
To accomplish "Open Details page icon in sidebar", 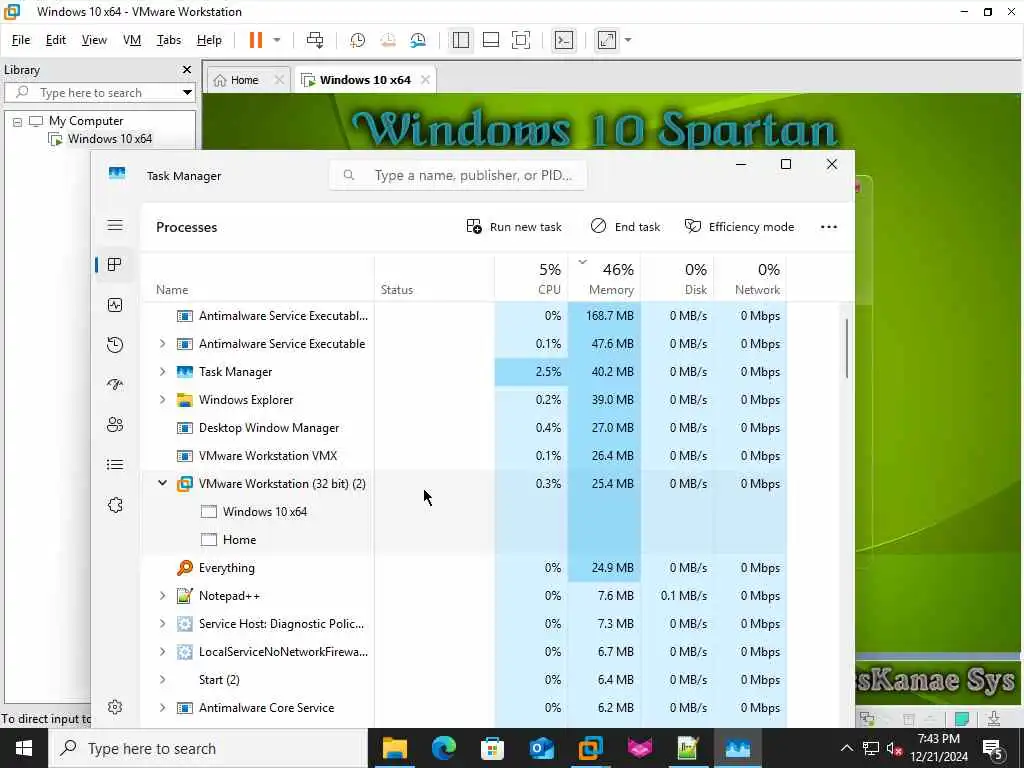I will click(x=115, y=464).
